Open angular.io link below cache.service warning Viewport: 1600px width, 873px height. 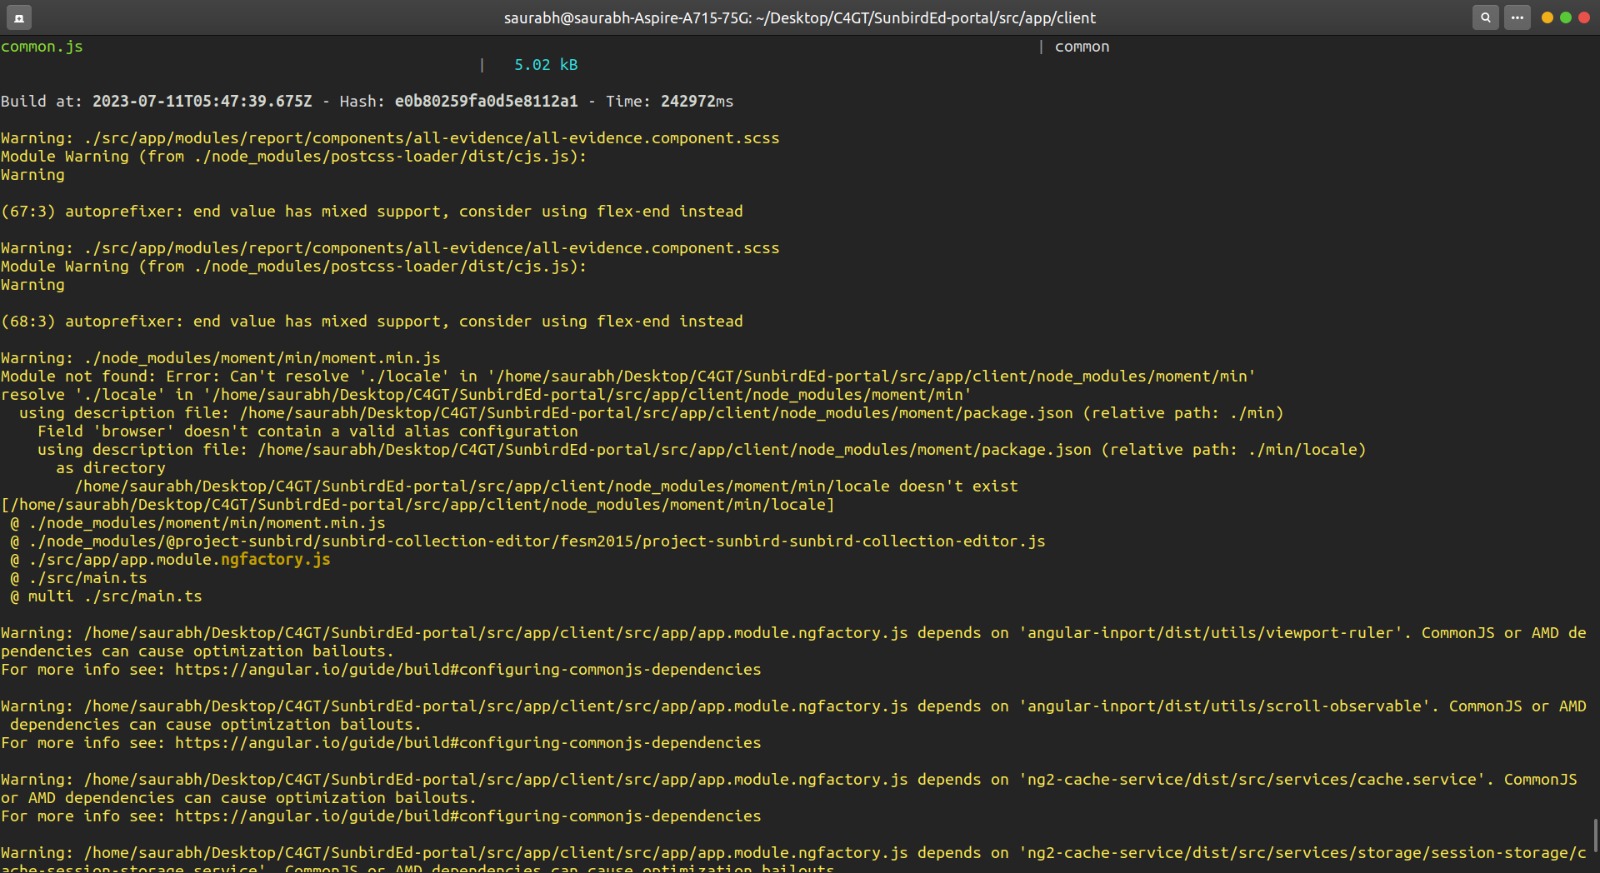[x=467, y=816]
